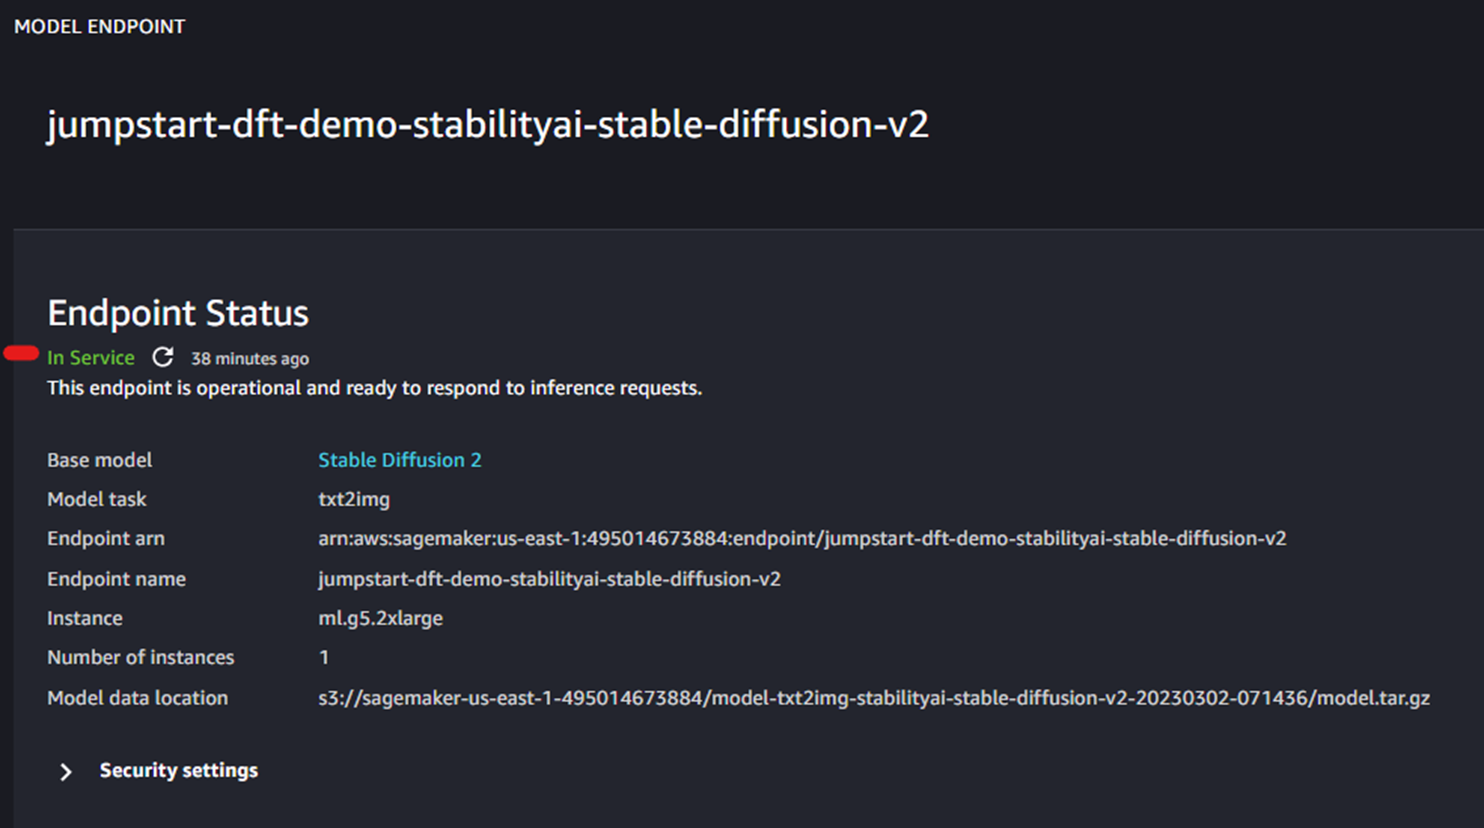
Task: Click the txt2img model task value
Action: (x=354, y=499)
